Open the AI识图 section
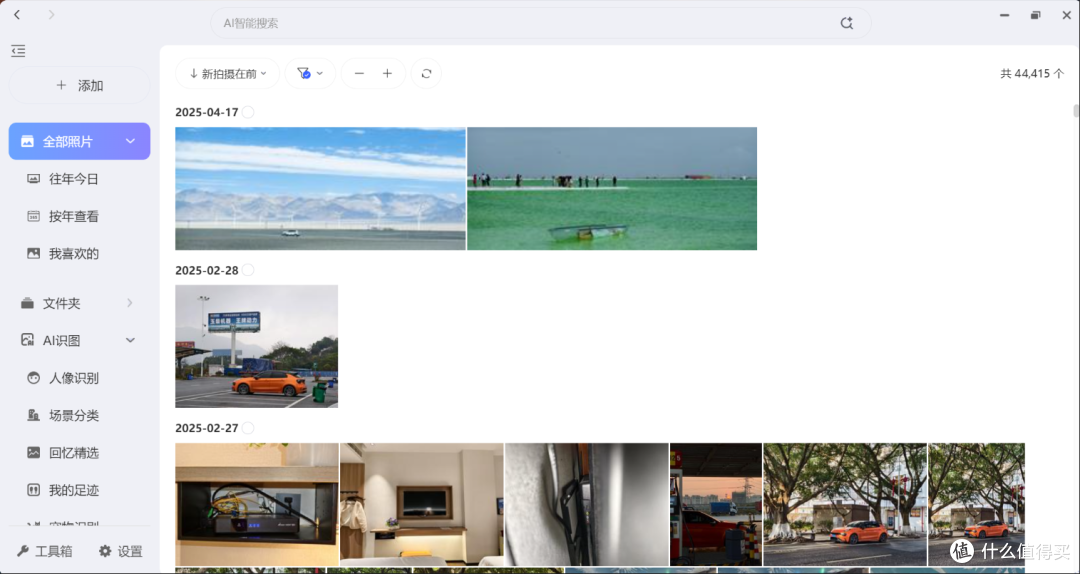Viewport: 1080px width, 574px height. [x=79, y=340]
